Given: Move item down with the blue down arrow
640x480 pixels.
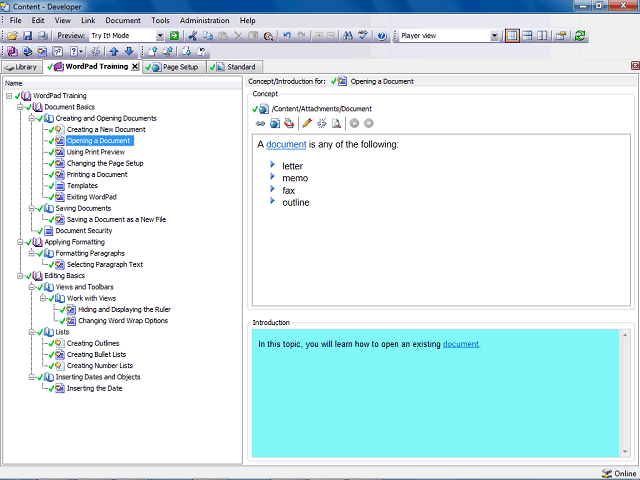Looking at the screenshot, I should (x=129, y=51).
